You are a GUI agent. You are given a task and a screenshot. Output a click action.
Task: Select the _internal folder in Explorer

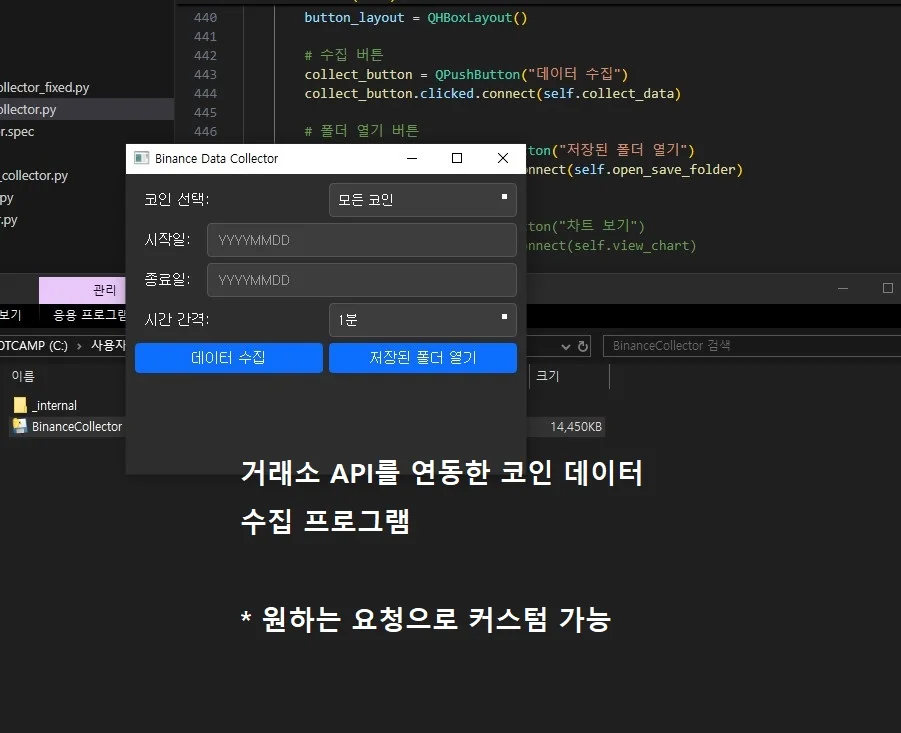[56, 406]
